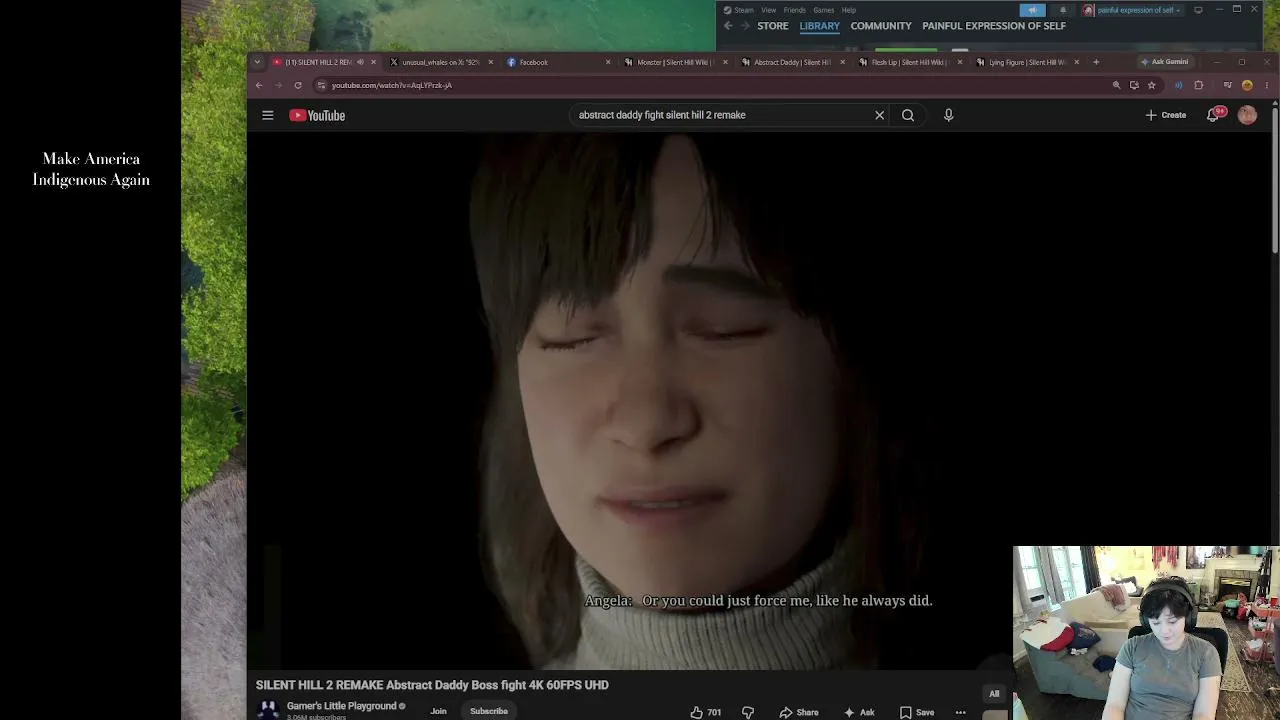Open YouTube notifications bell

(1214, 115)
